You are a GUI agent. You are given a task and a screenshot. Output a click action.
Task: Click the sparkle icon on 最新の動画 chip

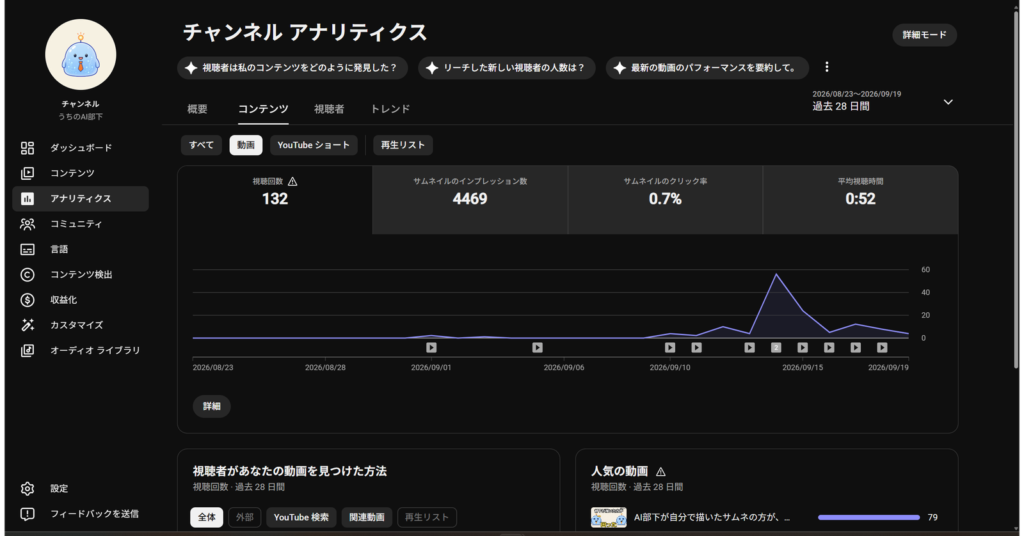pyautogui.click(x=619, y=68)
